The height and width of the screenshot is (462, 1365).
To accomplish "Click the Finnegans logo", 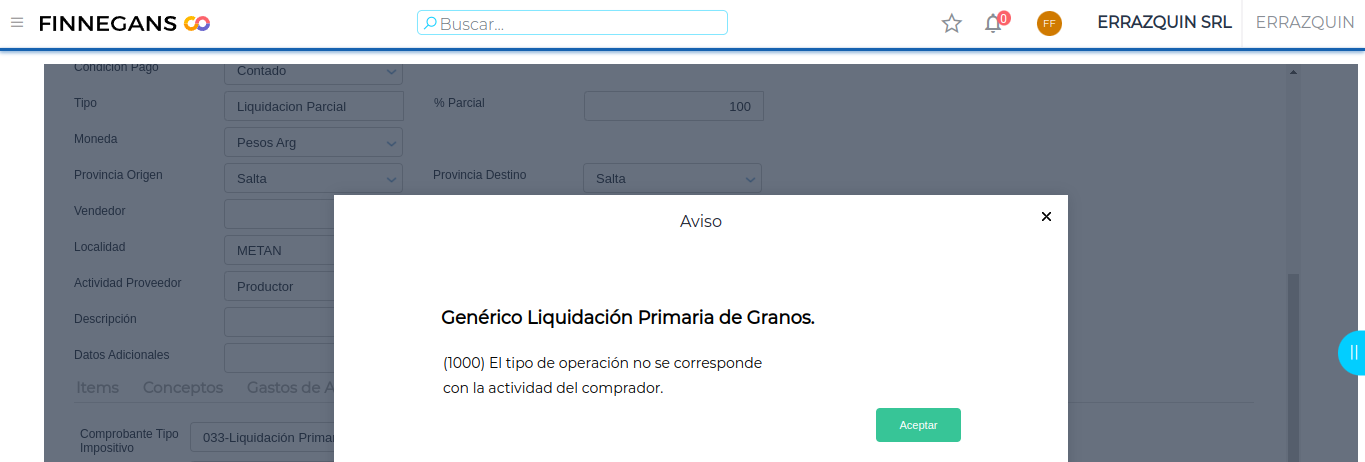I will (x=124, y=23).
